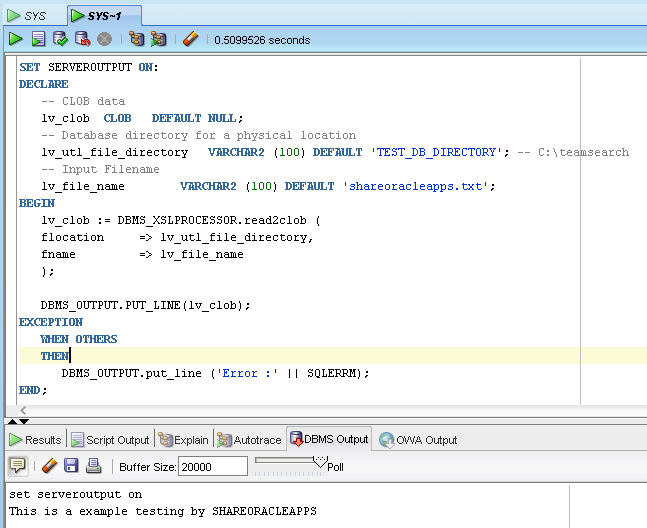Viewport: 647px width, 528px height.
Task: Open the Explain tab
Action: pyautogui.click(x=184, y=440)
